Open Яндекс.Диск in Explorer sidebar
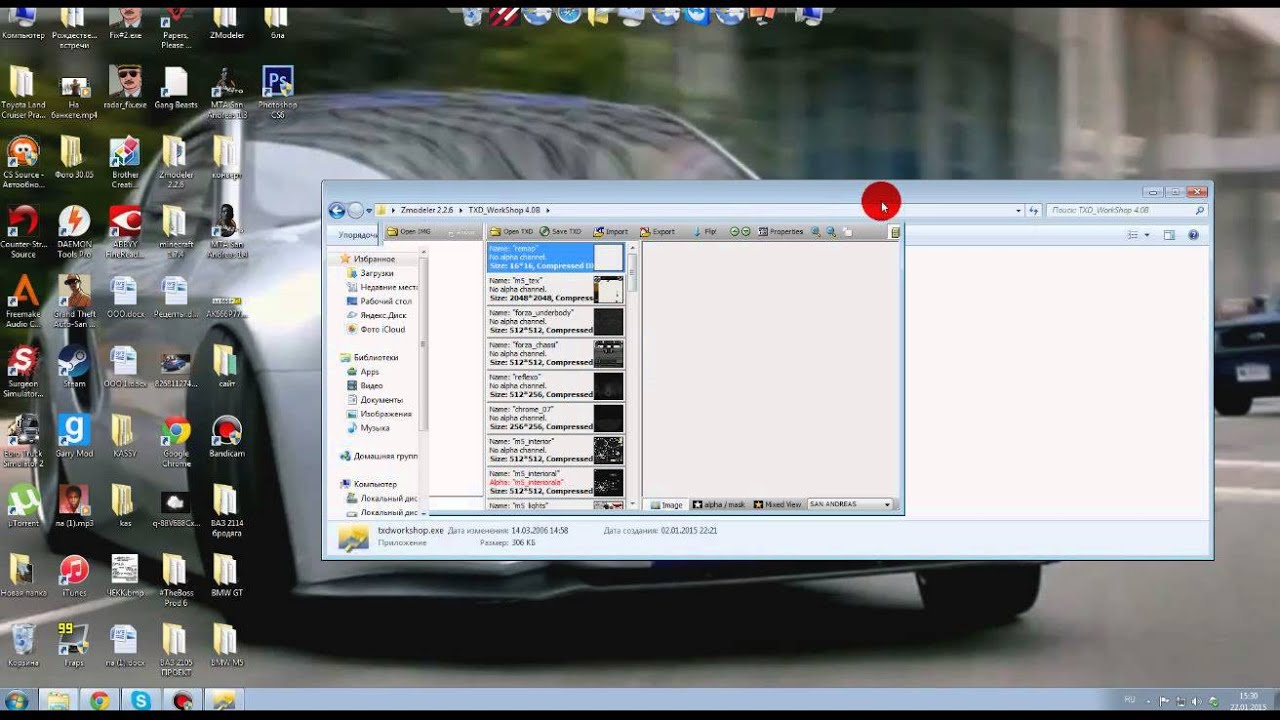This screenshot has width=1280, height=720. 376,315
